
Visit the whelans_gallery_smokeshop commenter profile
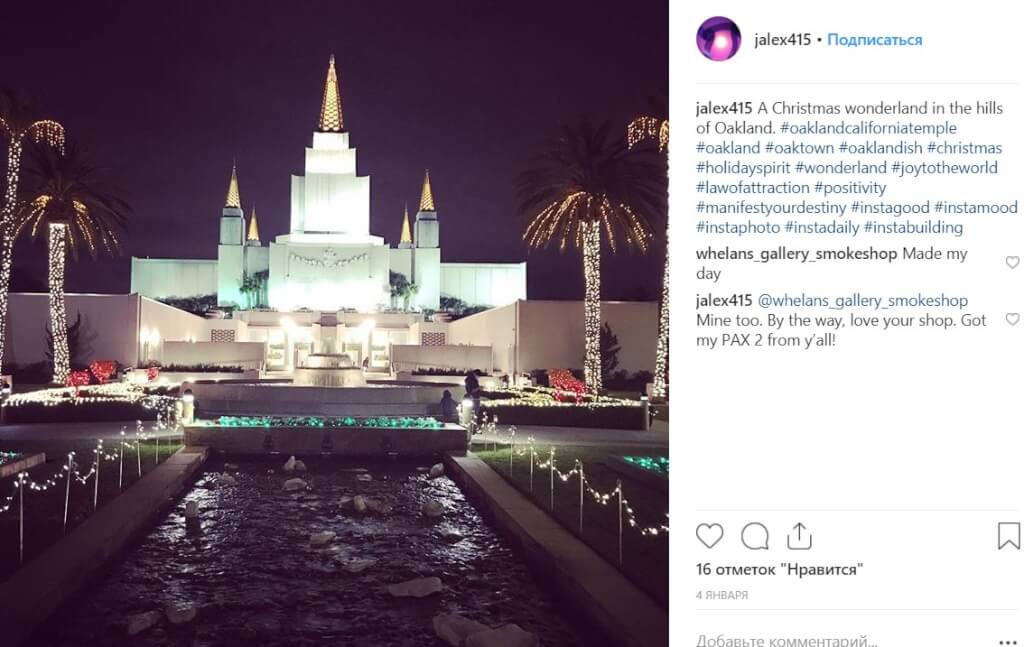point(796,254)
